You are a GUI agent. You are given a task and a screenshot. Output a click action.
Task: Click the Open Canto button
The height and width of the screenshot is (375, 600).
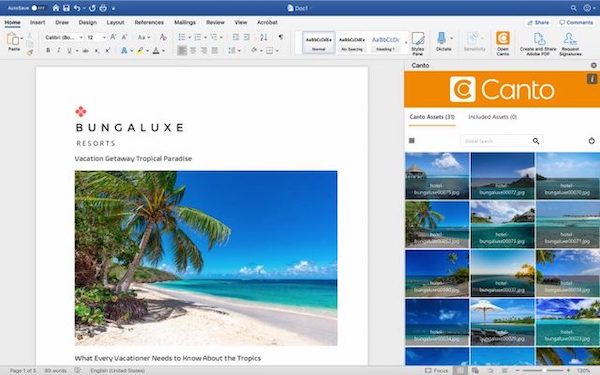(x=502, y=44)
